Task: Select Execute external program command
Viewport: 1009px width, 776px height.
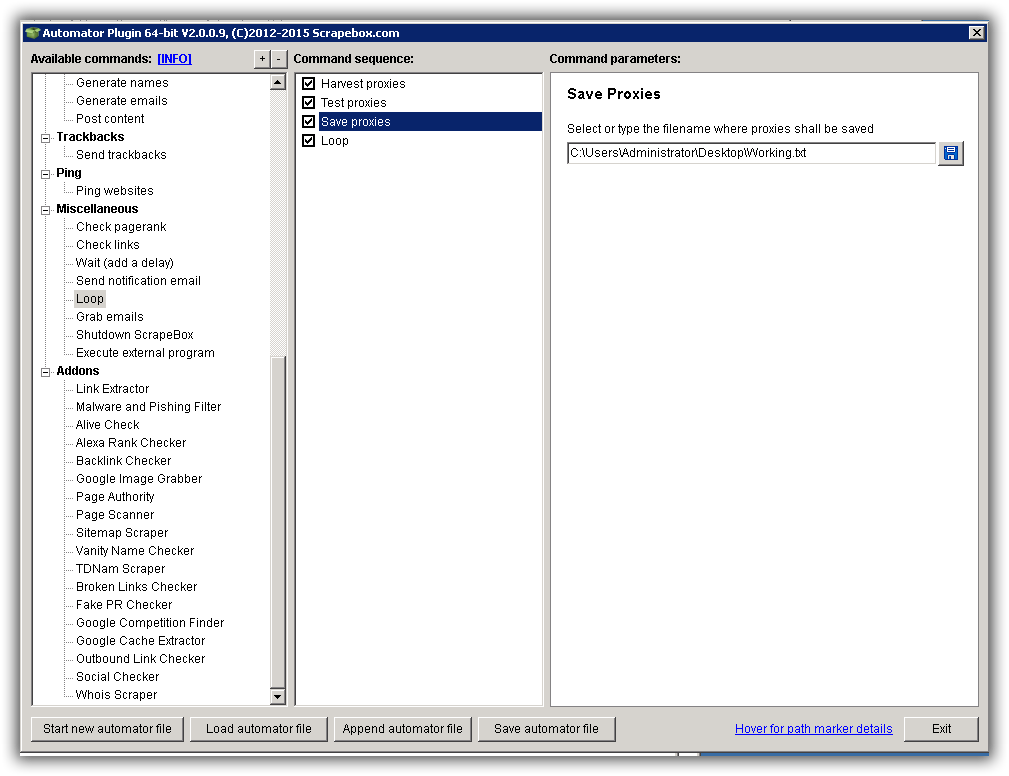Action: coord(145,353)
